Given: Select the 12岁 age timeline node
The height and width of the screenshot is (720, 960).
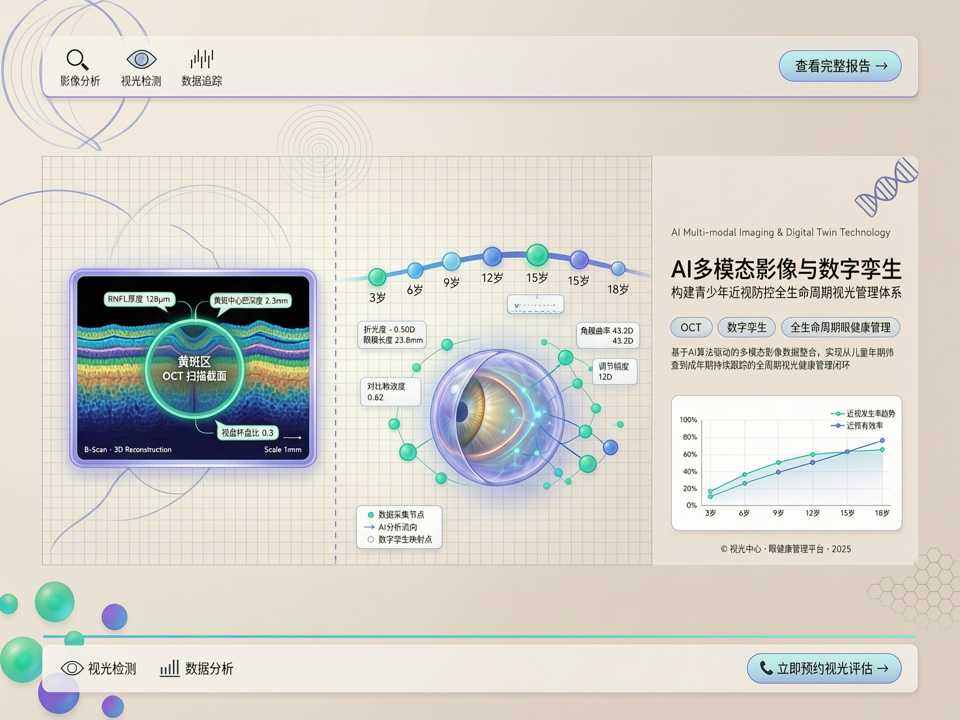Looking at the screenshot, I should click(x=492, y=257).
